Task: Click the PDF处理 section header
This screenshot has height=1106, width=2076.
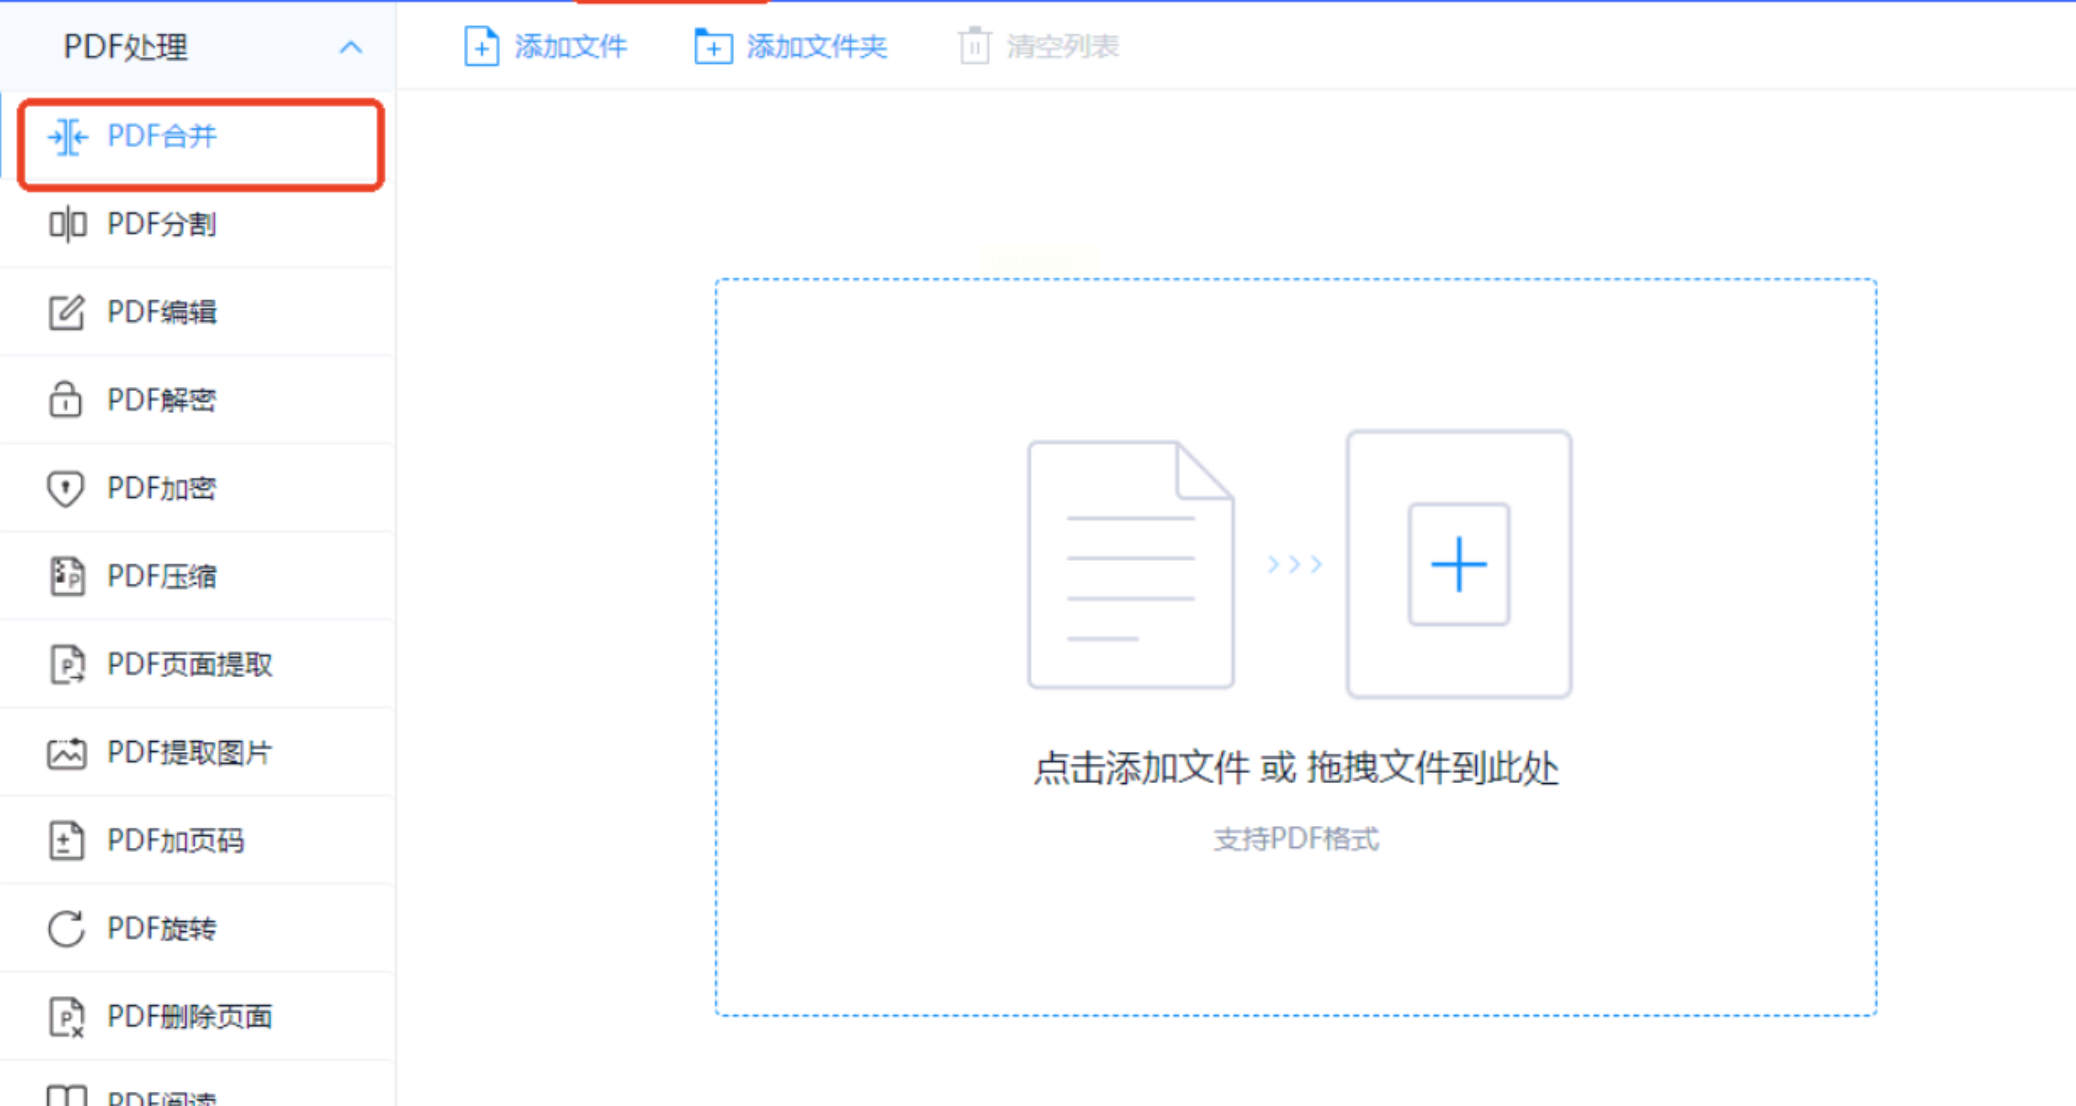Action: pos(125,47)
